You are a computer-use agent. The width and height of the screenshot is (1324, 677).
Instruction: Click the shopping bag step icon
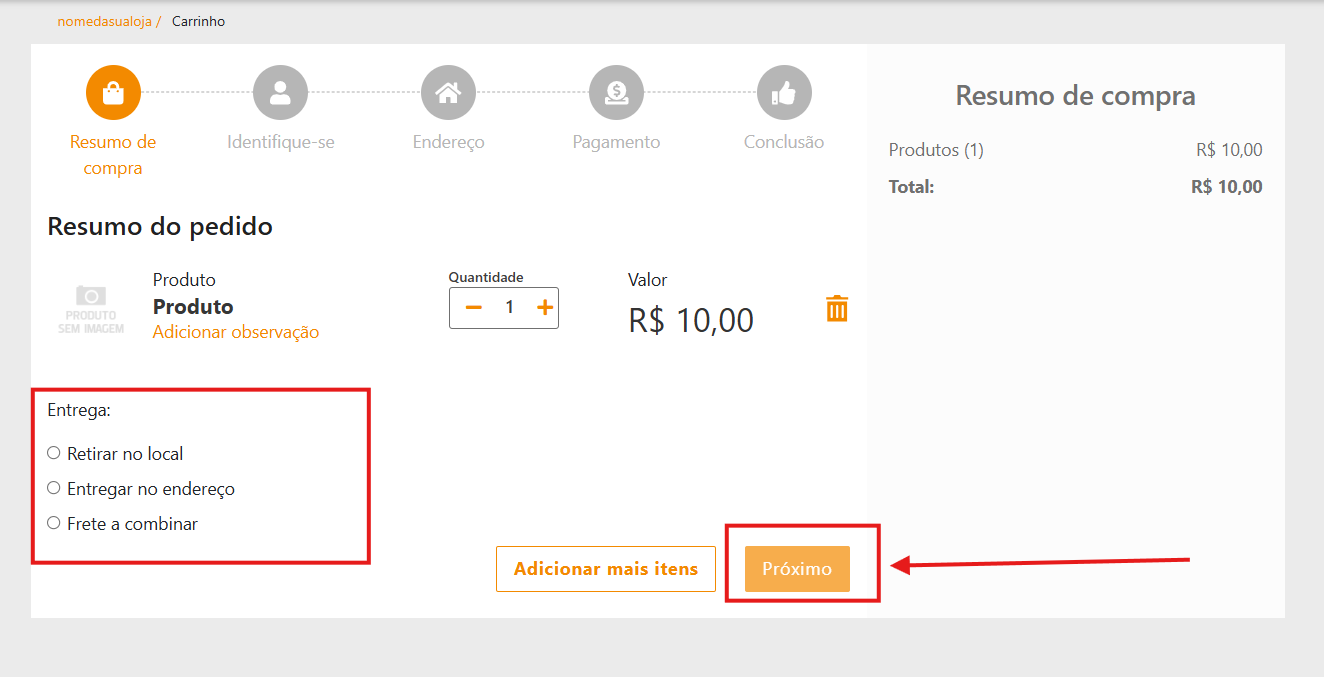(113, 92)
